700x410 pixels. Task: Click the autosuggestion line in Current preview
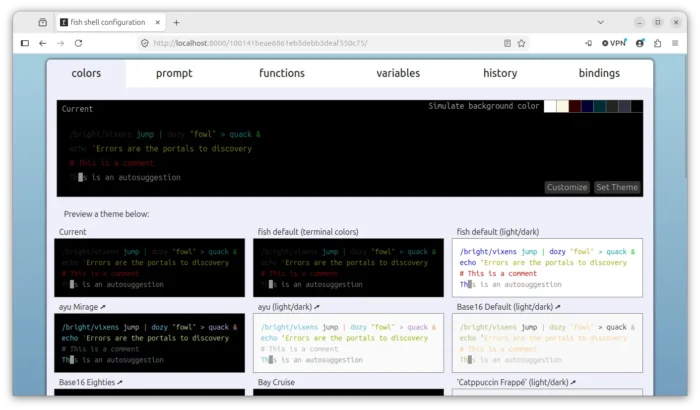[x=125, y=177]
